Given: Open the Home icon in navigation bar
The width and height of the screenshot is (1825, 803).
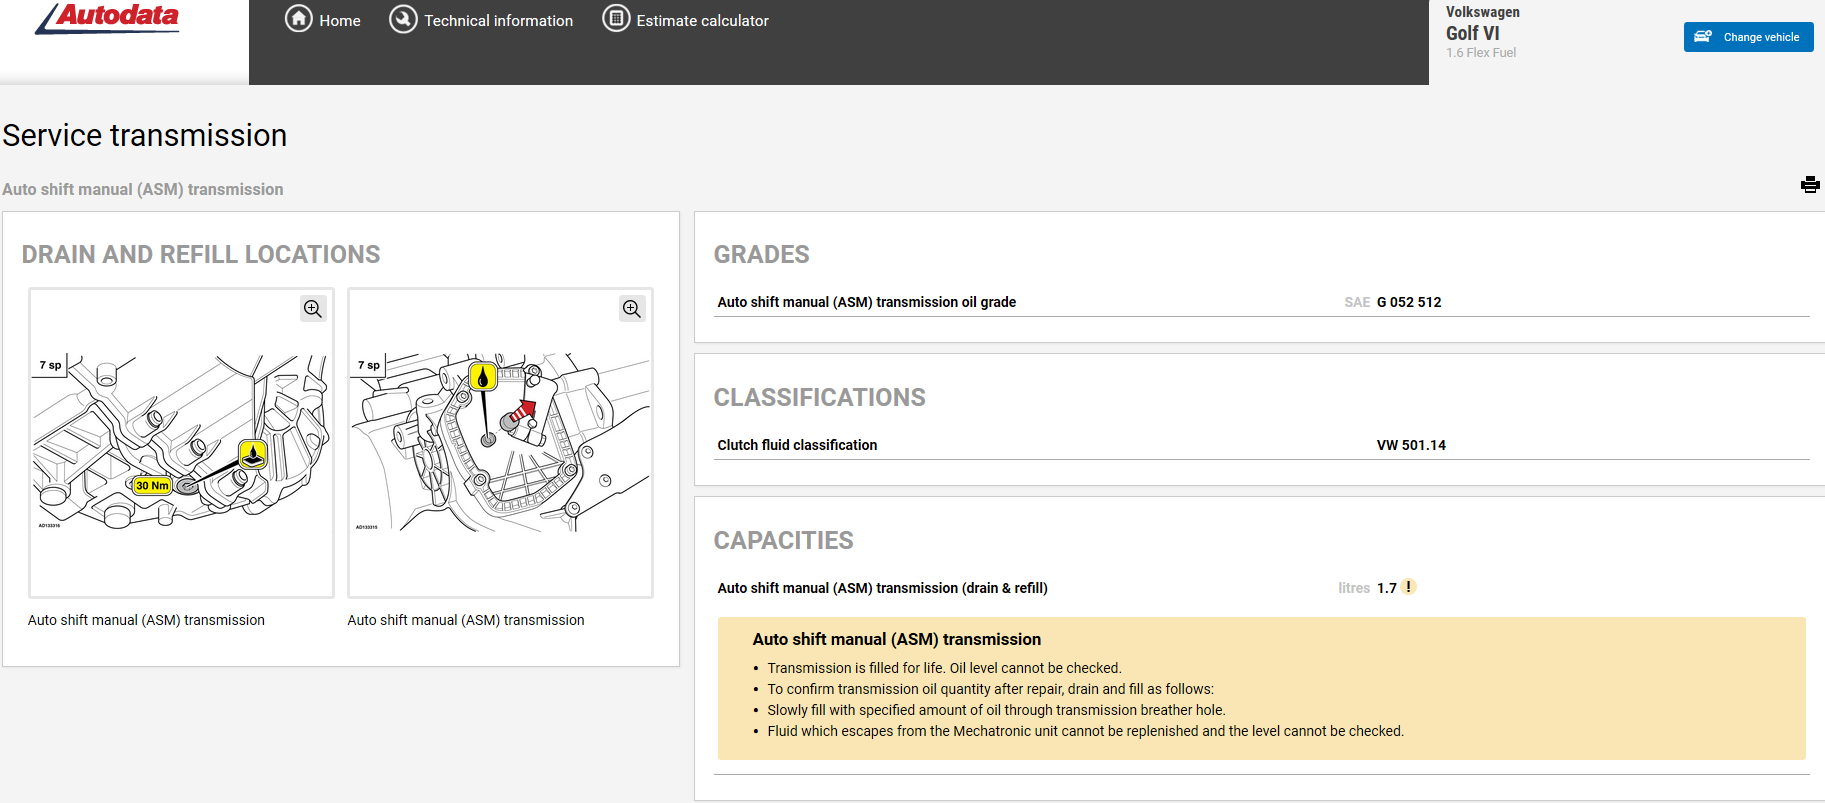Looking at the screenshot, I should point(299,19).
